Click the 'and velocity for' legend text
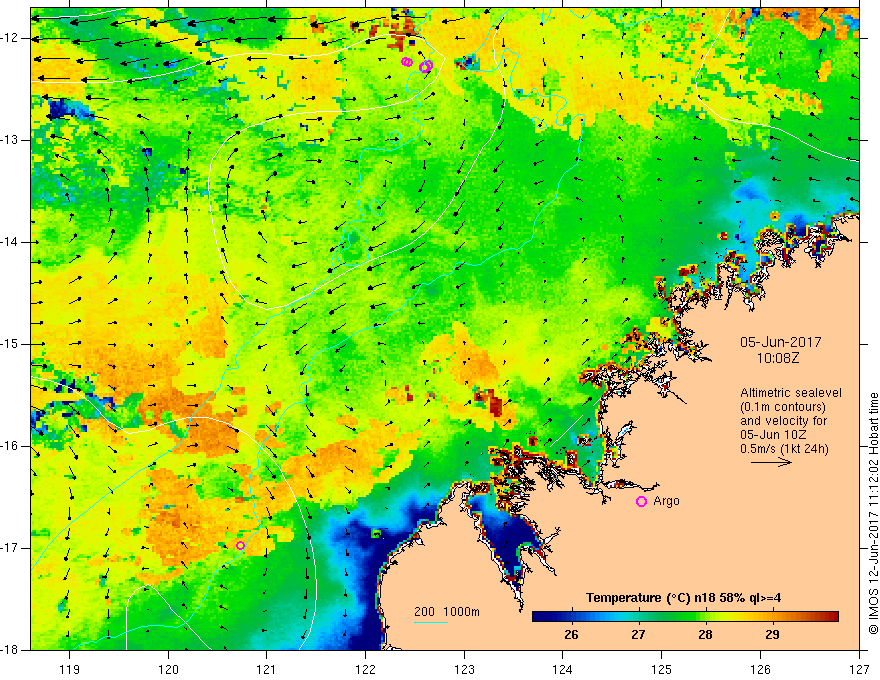Viewport: 880px width, 680px height. coord(783,421)
